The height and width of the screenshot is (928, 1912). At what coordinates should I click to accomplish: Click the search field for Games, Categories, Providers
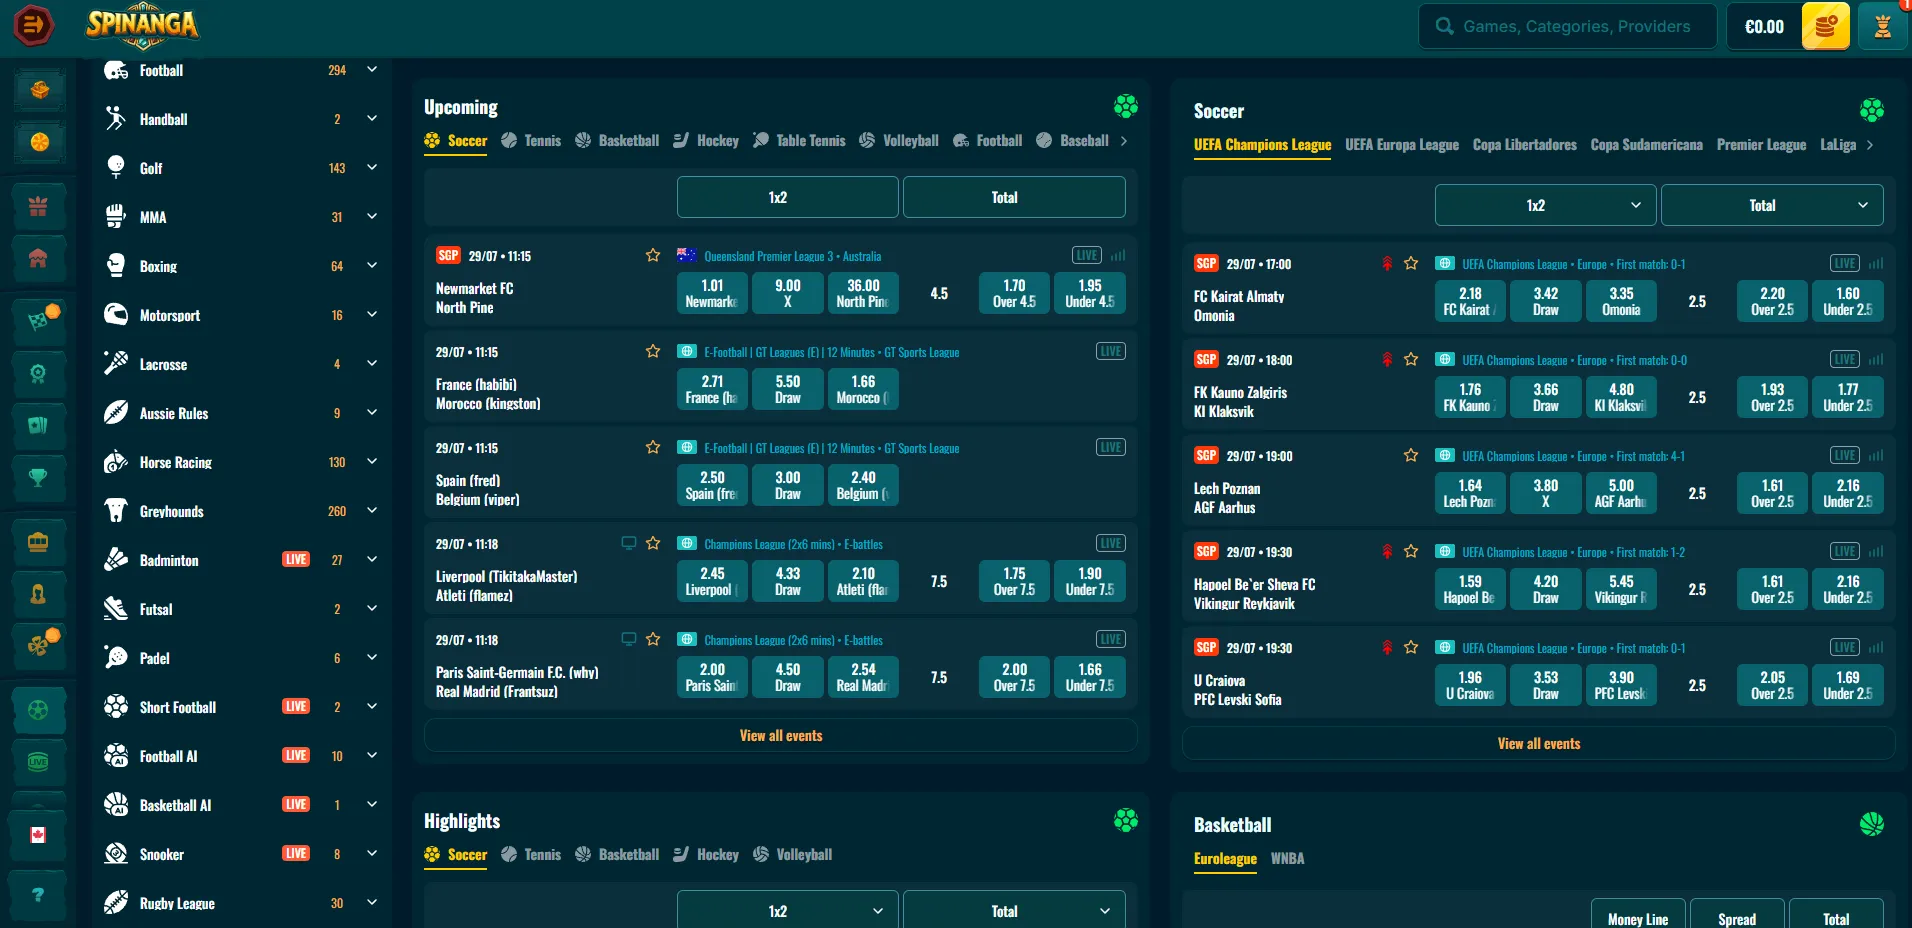[1568, 26]
